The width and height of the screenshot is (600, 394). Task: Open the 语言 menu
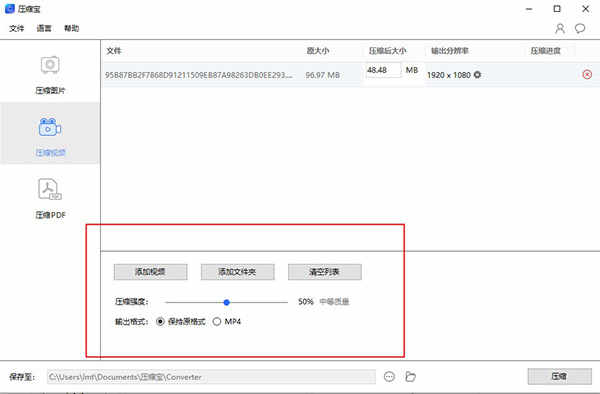[44, 28]
